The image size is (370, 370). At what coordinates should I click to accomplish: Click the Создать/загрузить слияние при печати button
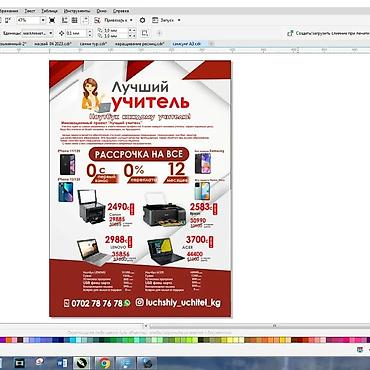pyautogui.click(x=328, y=33)
